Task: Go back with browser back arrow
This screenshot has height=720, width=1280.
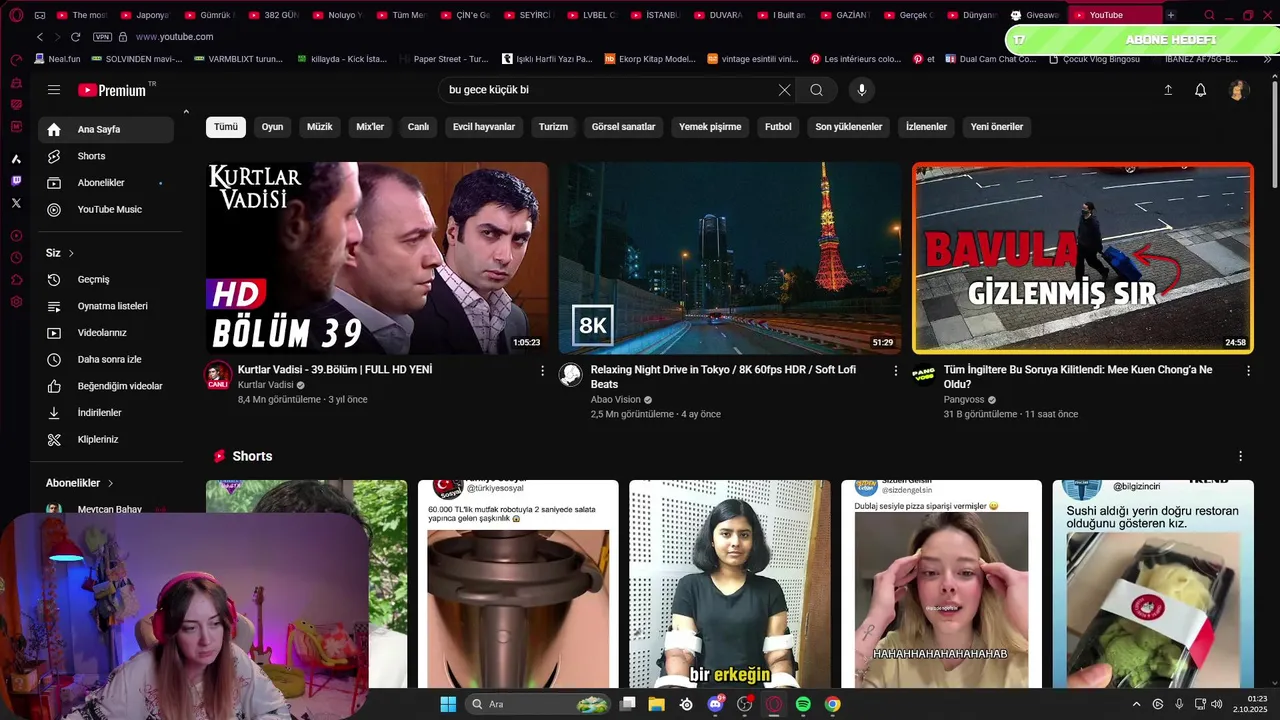Action: click(x=40, y=37)
